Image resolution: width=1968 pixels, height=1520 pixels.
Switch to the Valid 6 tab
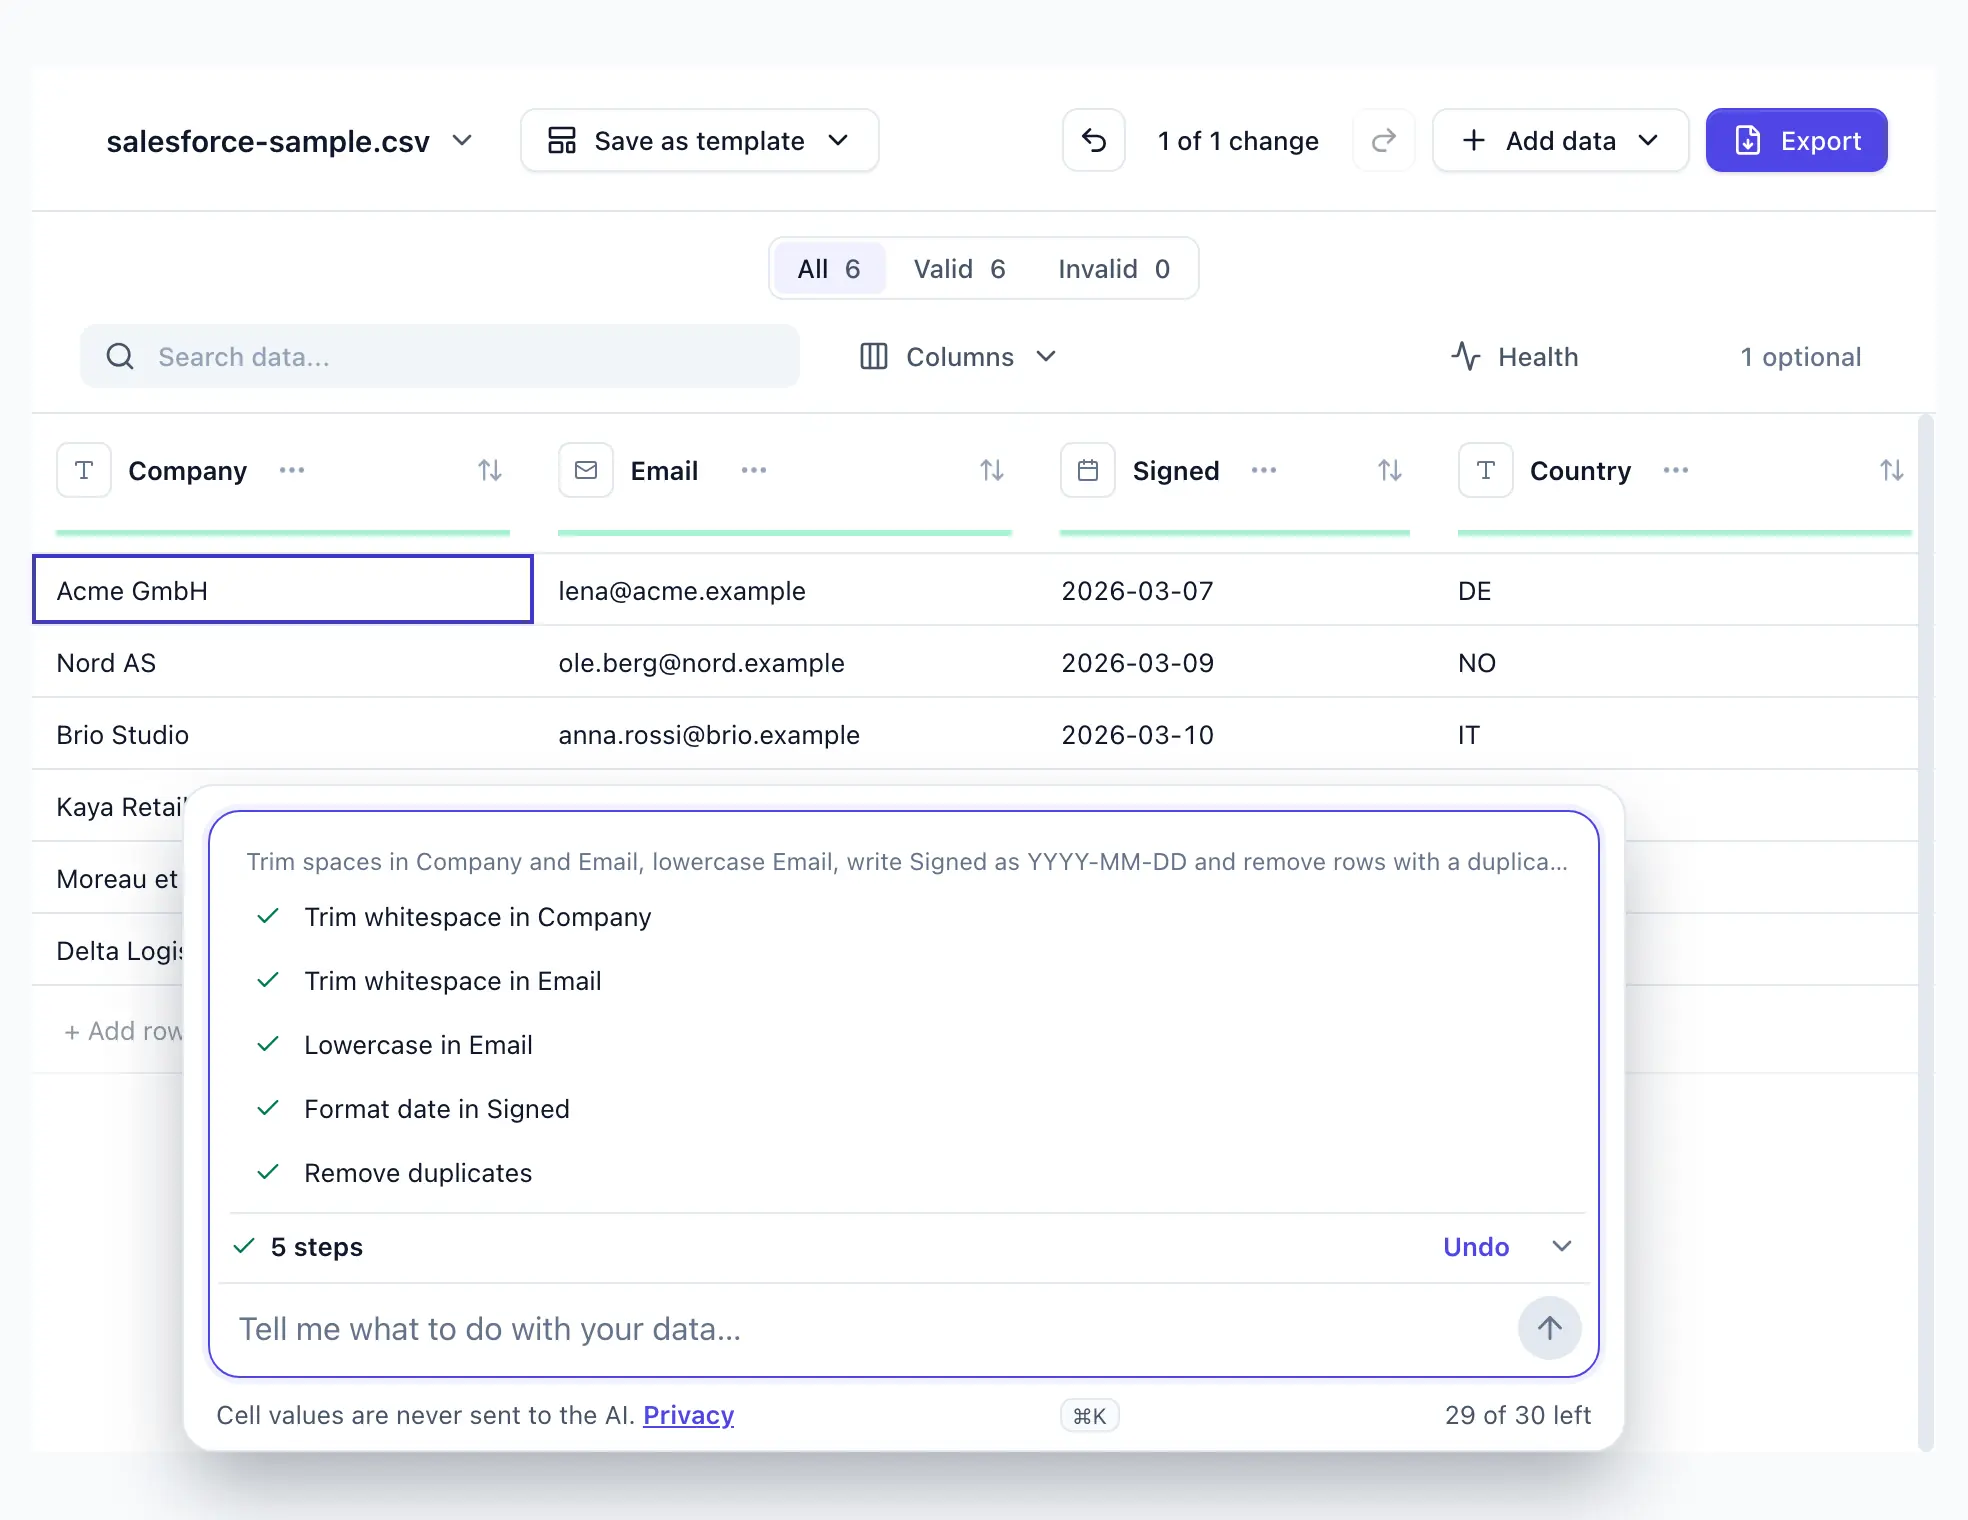point(959,269)
